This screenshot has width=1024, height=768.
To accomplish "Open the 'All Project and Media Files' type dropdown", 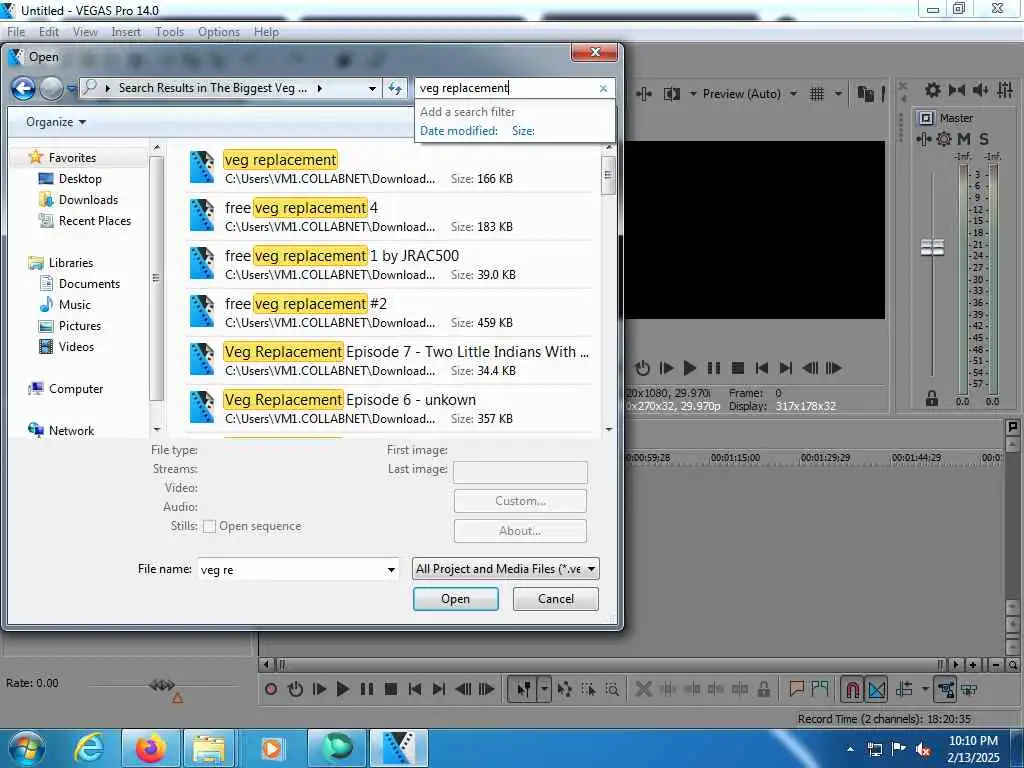I will tap(505, 569).
